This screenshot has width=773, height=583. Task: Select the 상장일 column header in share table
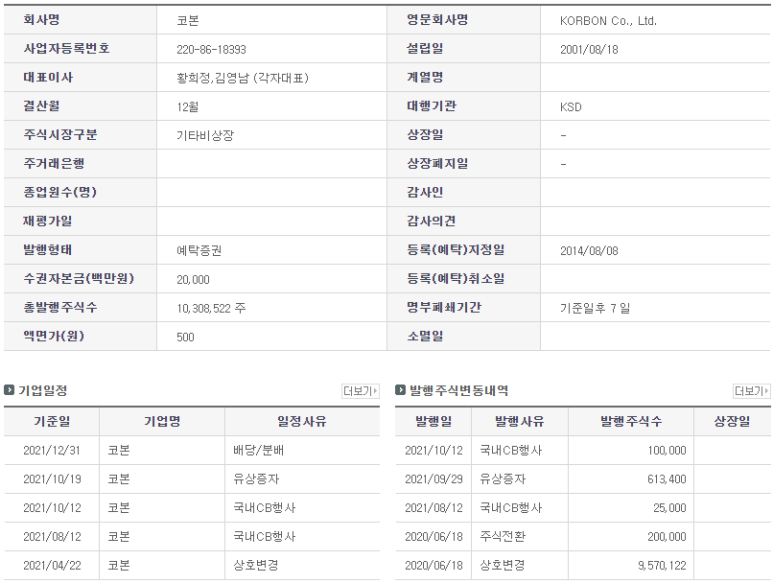pos(732,421)
